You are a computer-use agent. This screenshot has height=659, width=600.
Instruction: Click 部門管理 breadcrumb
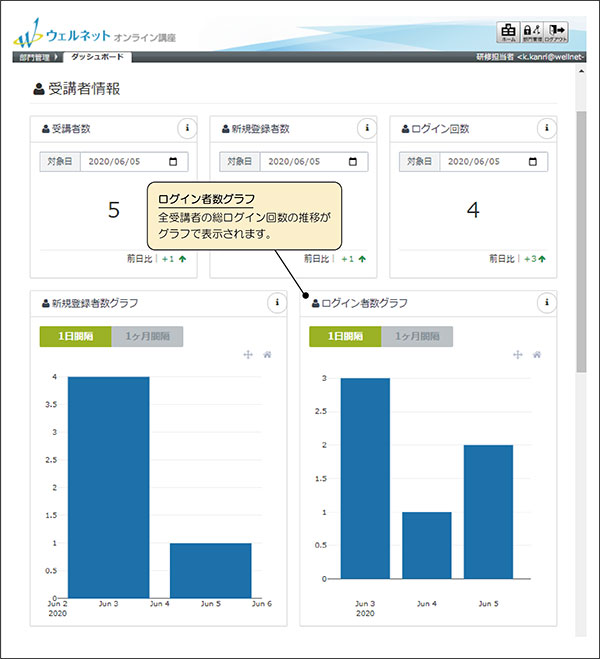coord(37,57)
